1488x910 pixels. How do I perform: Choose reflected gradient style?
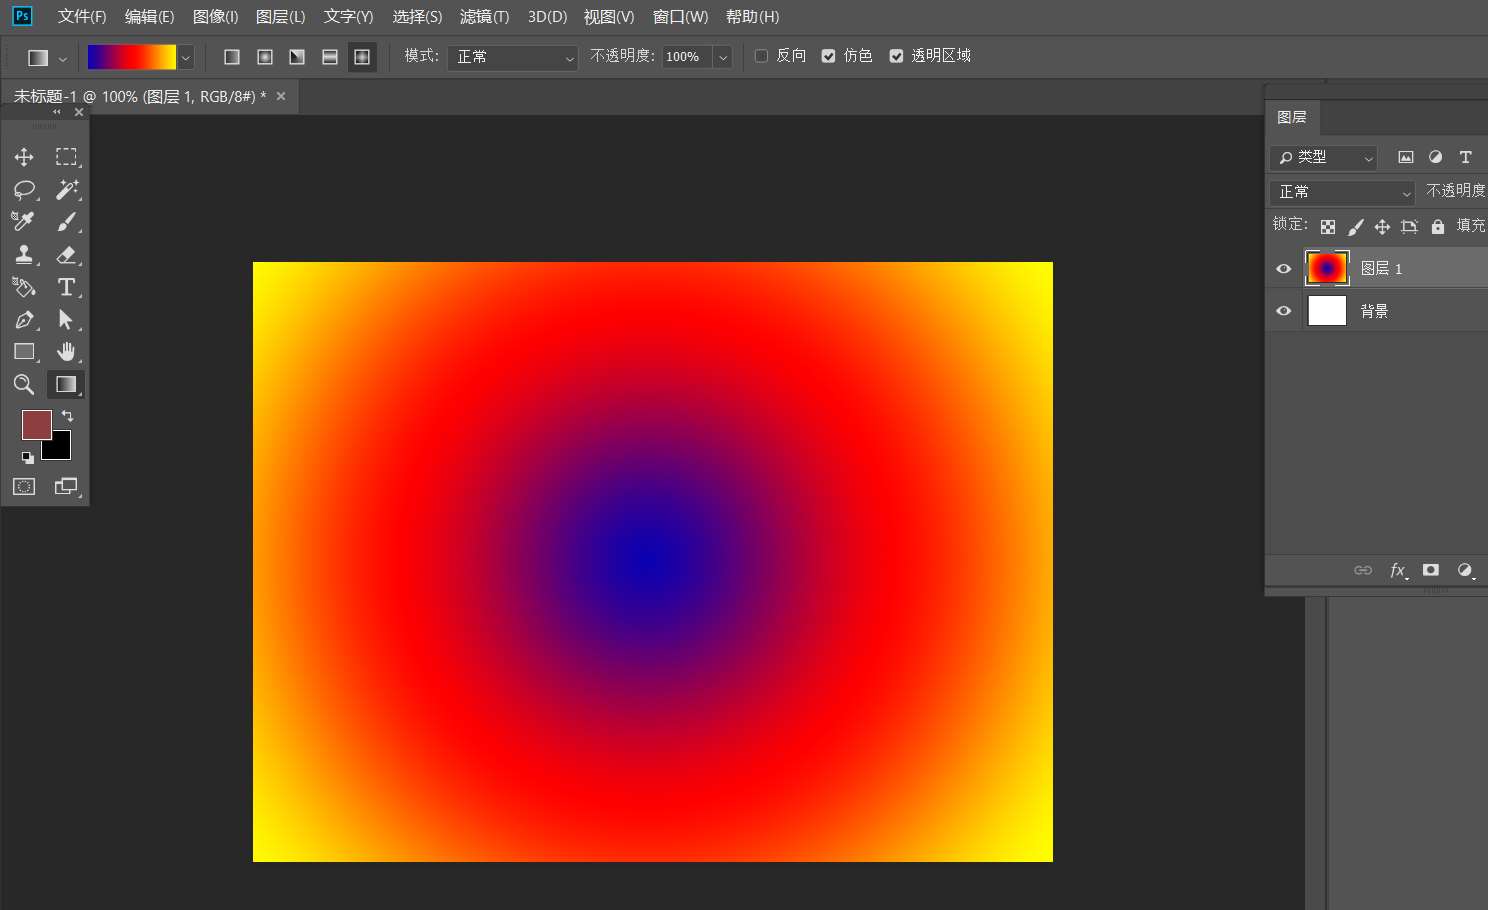[x=330, y=57]
